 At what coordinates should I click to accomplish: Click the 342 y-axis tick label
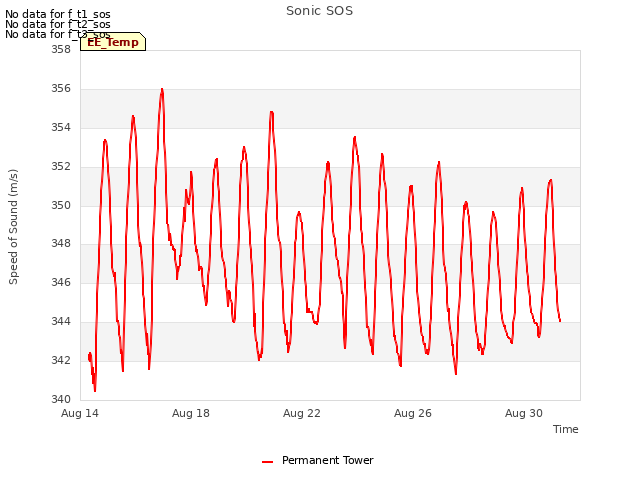61,360
